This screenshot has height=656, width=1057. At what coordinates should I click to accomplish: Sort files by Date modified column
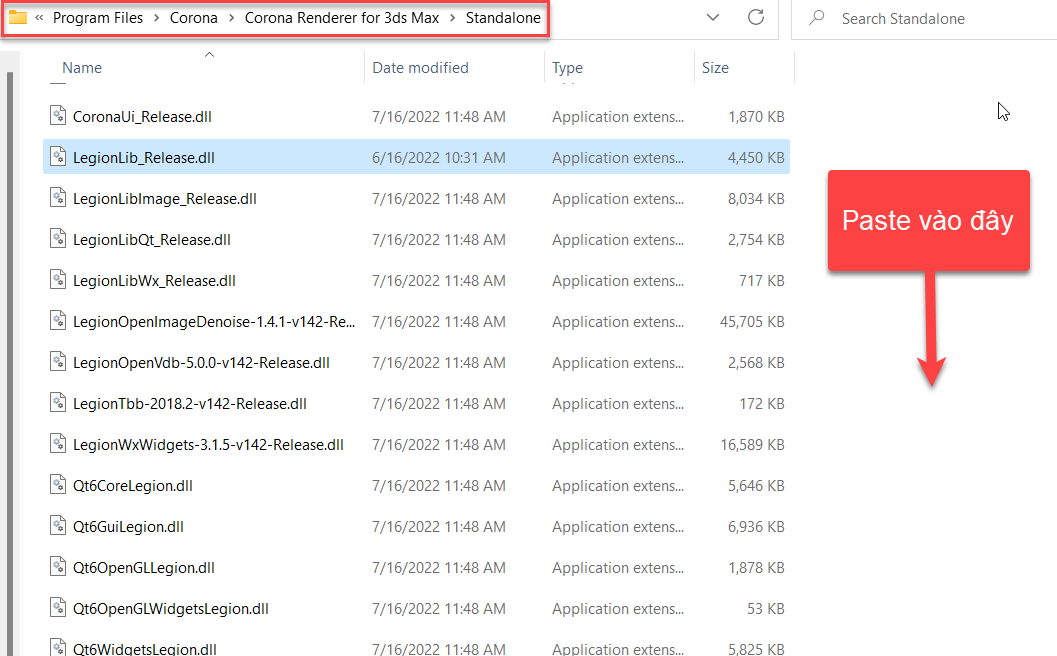[420, 67]
